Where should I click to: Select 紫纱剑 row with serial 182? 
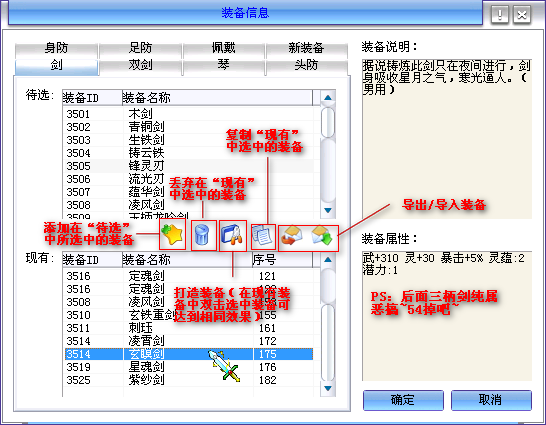click(188, 380)
